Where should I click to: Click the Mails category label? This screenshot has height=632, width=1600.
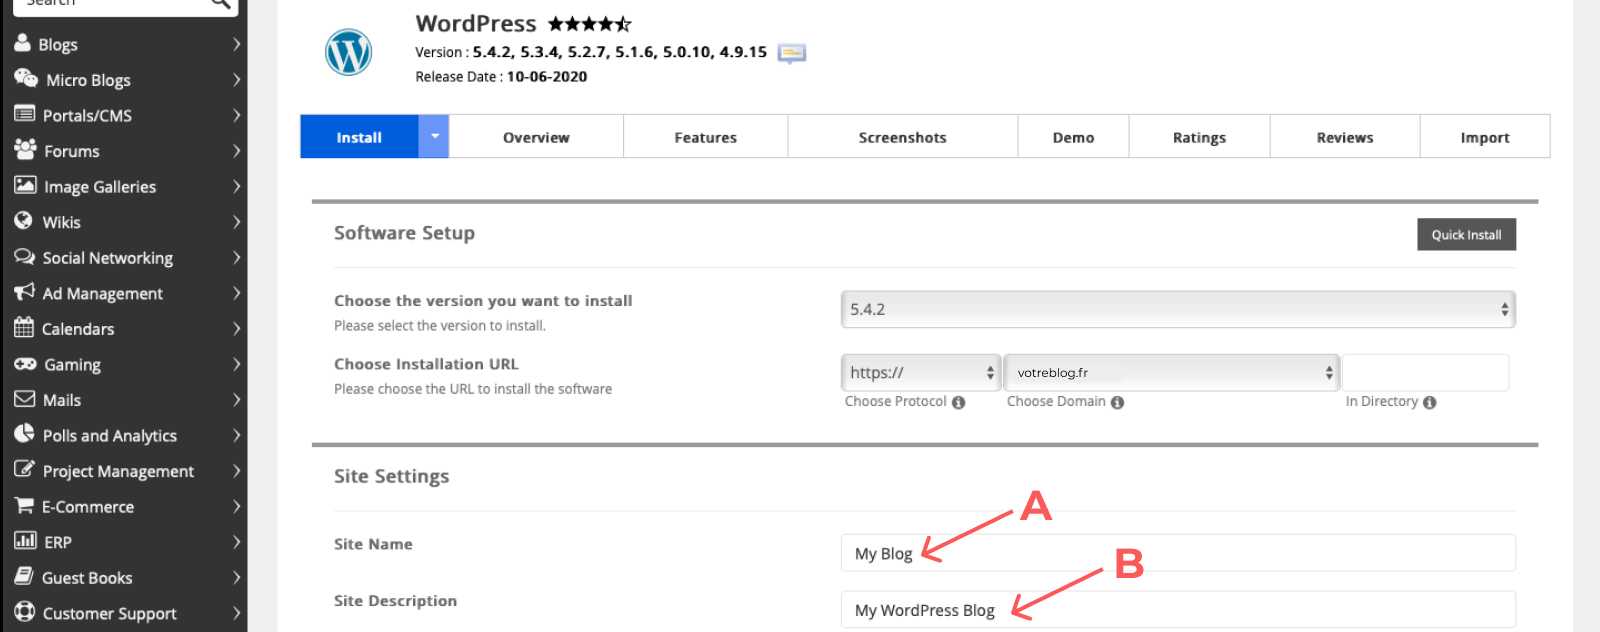pyautogui.click(x=62, y=400)
